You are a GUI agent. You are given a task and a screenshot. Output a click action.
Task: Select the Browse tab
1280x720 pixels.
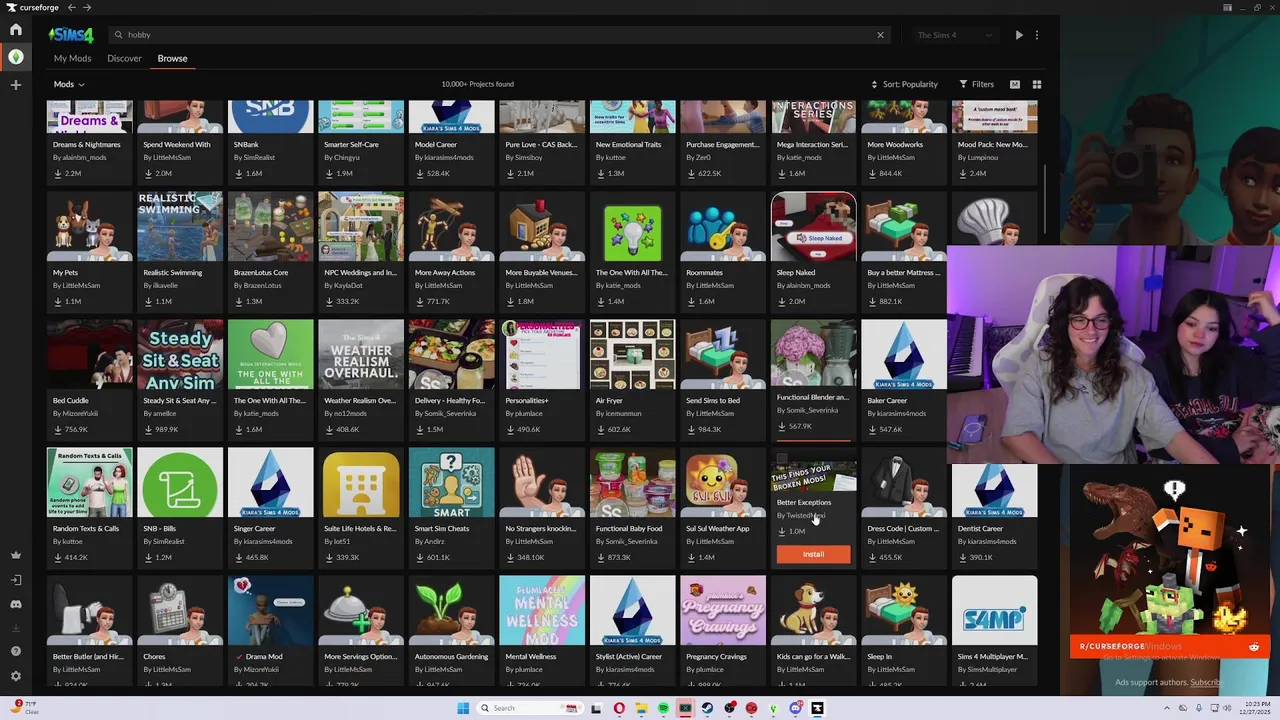(x=172, y=58)
